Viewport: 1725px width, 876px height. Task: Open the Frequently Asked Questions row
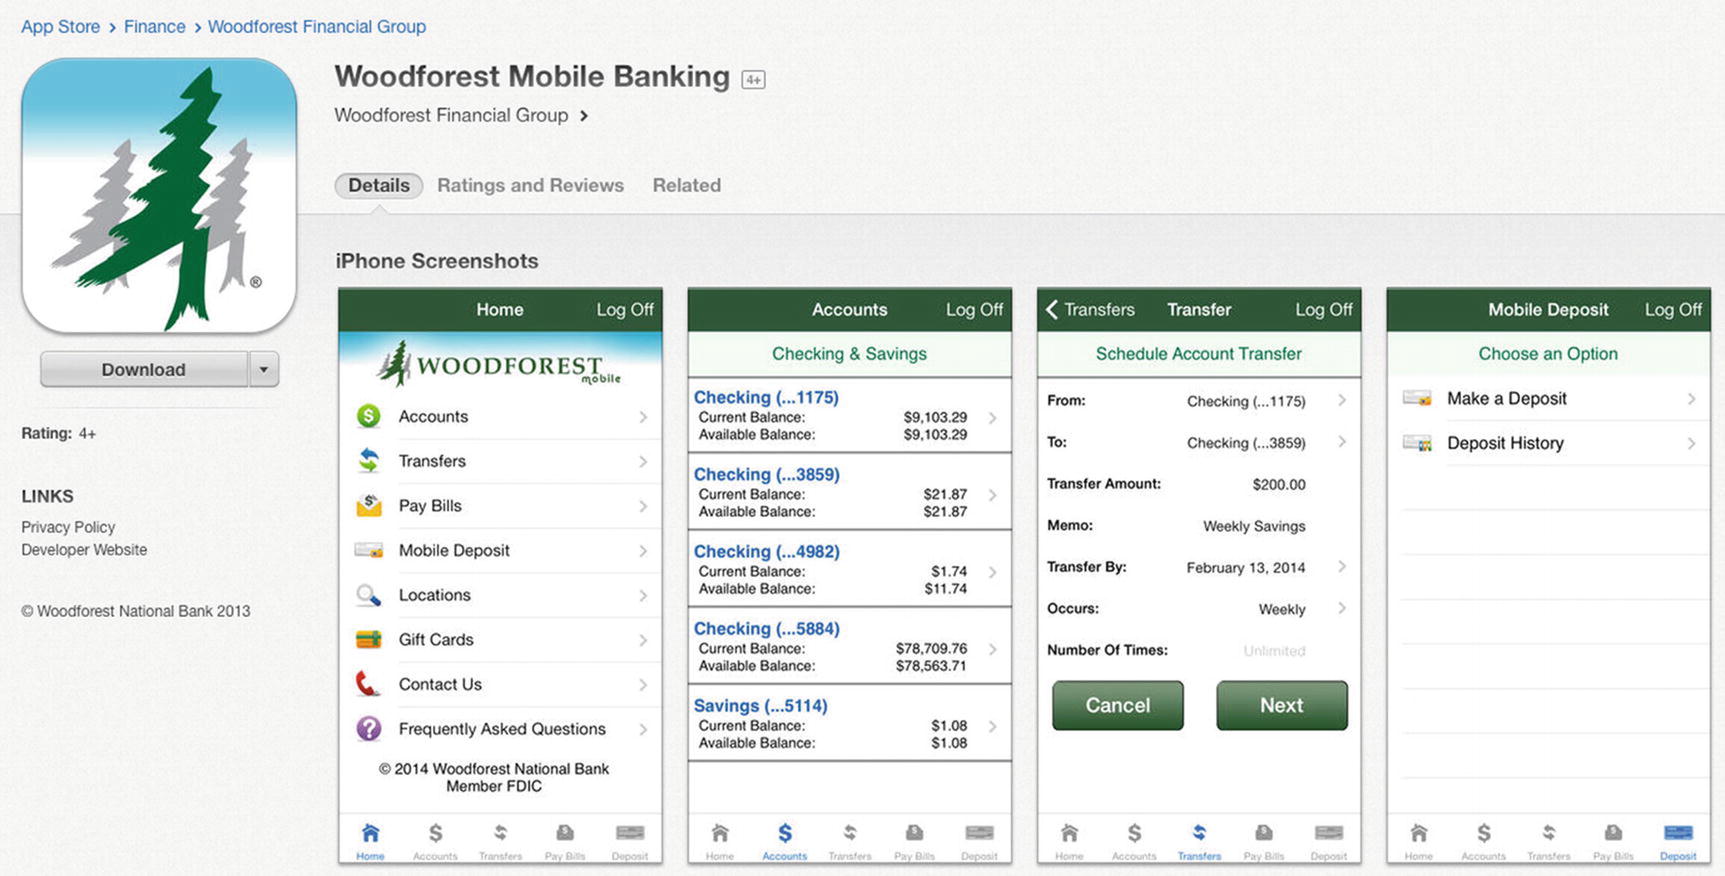pos(500,729)
